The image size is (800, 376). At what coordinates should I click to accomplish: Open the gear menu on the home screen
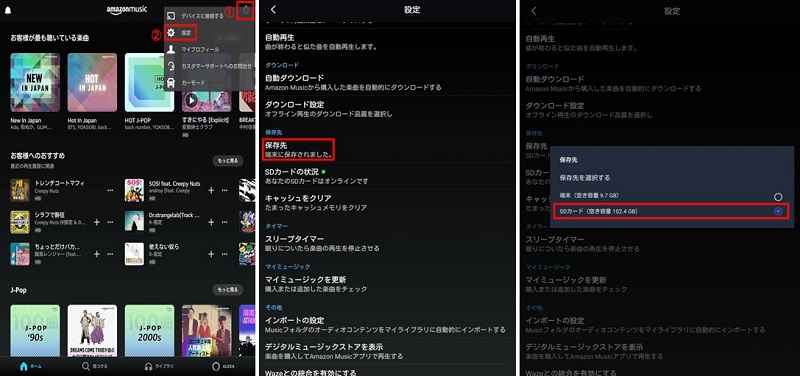[x=246, y=10]
